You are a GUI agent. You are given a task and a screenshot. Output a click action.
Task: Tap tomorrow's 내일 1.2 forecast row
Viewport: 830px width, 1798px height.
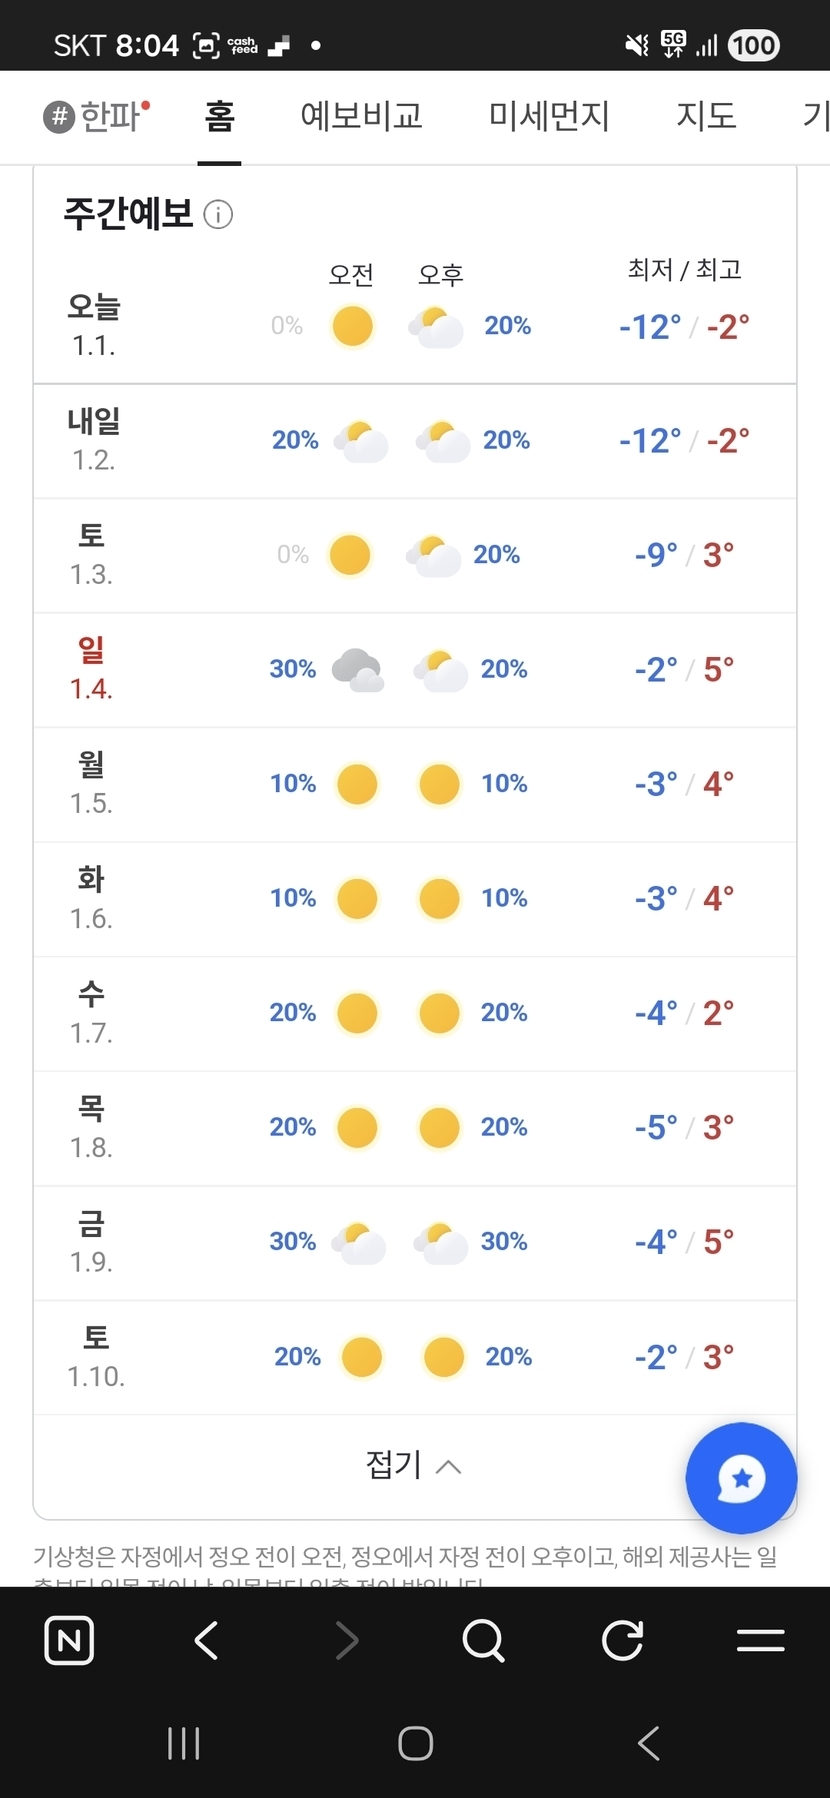click(414, 441)
